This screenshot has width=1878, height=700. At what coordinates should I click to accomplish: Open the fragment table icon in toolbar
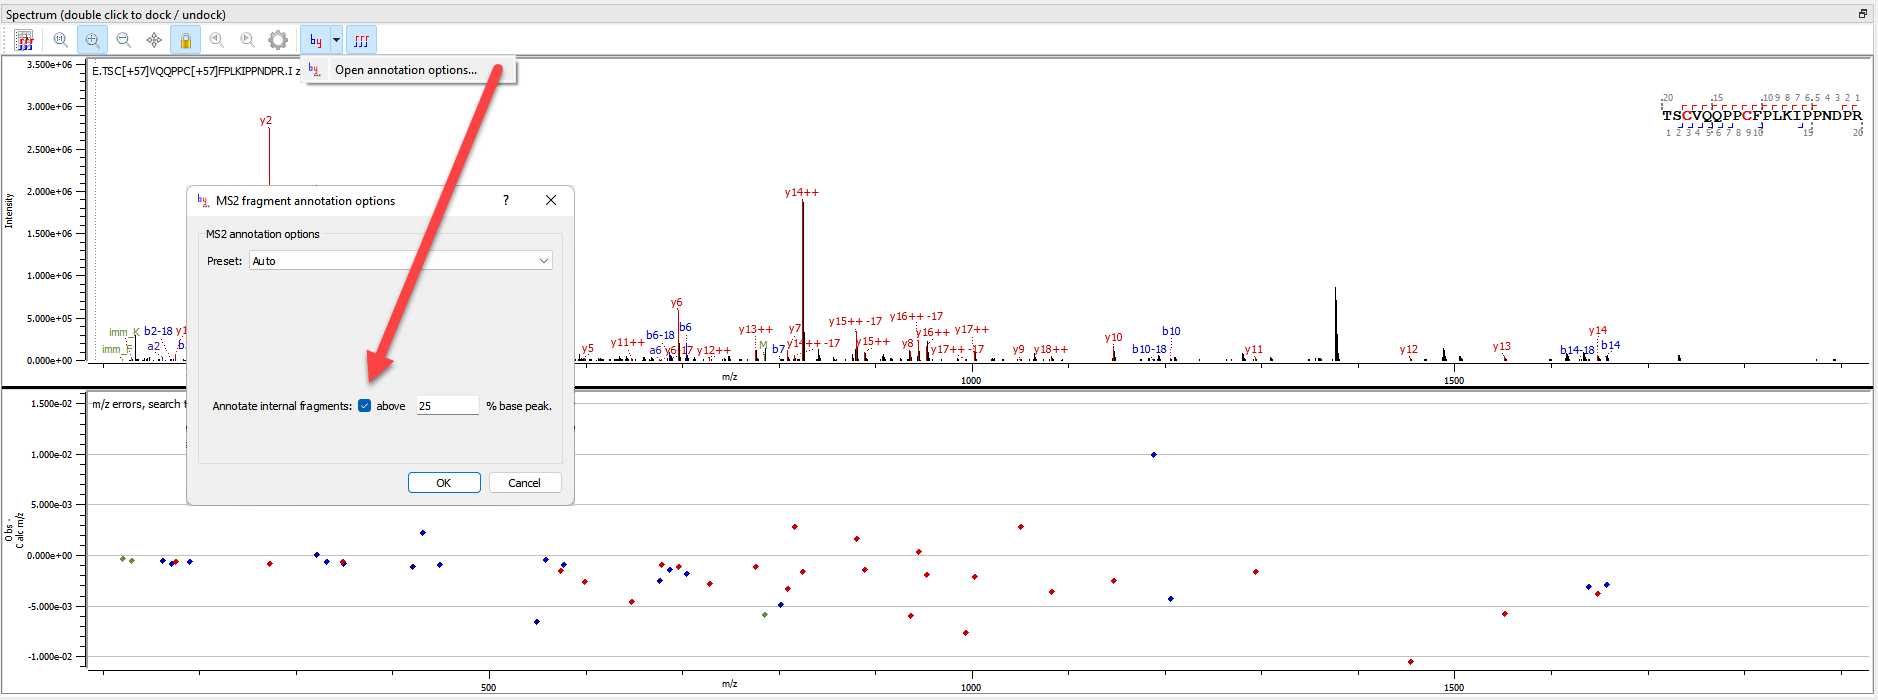[24, 40]
